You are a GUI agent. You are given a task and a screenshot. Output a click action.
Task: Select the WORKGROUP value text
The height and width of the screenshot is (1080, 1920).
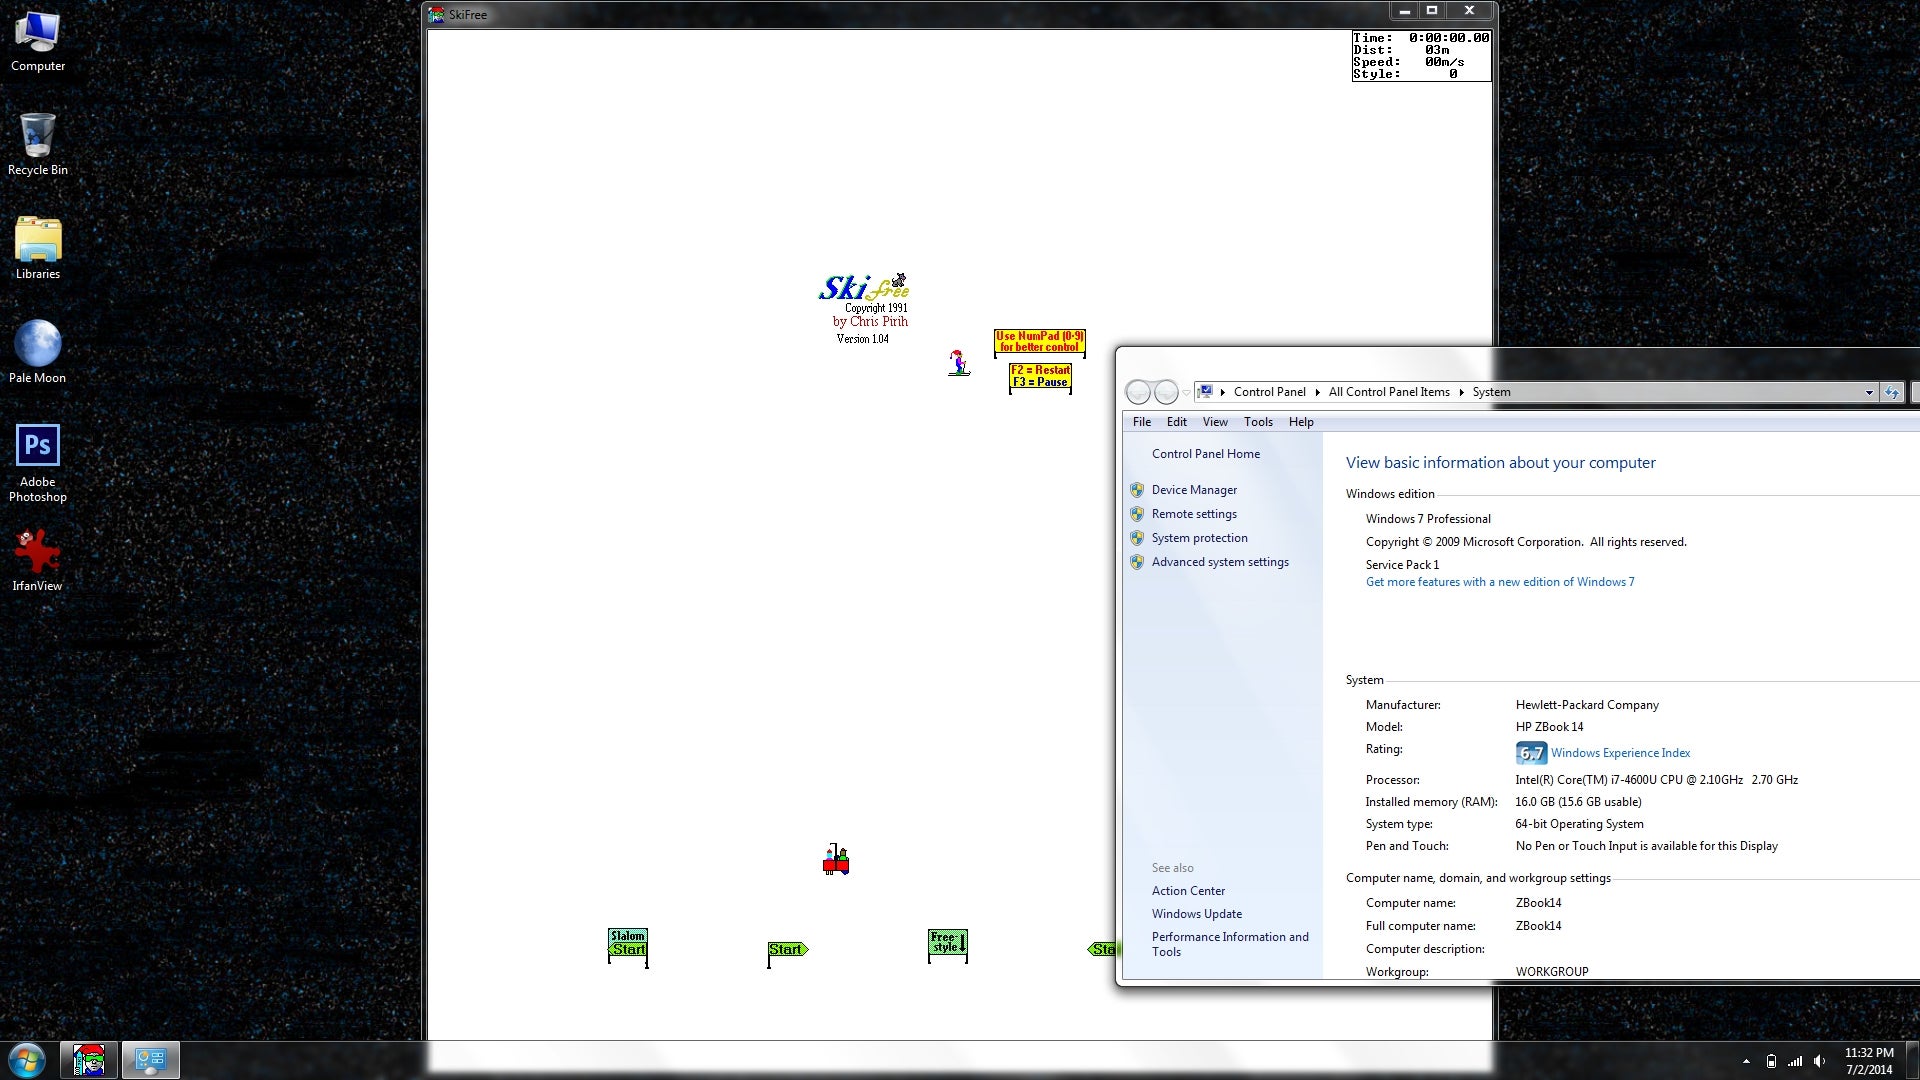(1551, 972)
